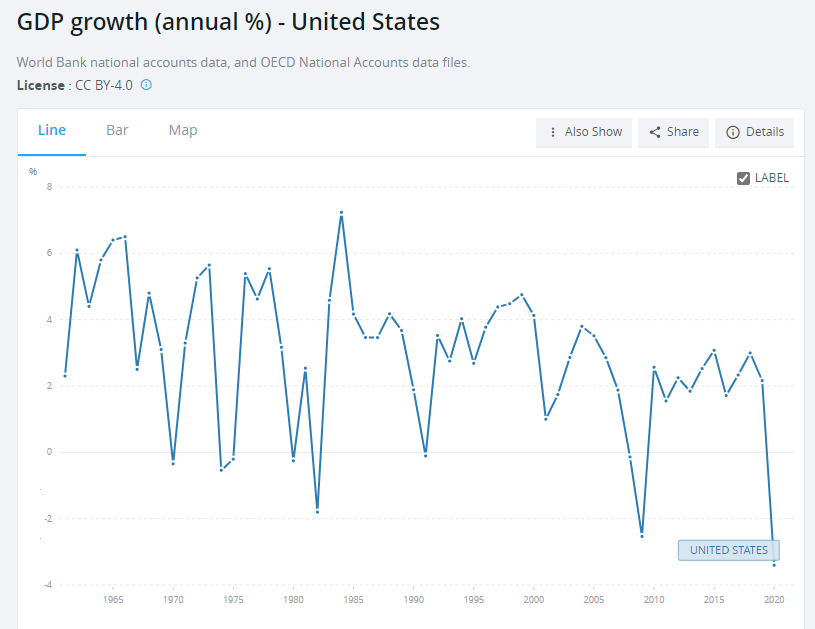Click the Share icon button

click(x=673, y=132)
